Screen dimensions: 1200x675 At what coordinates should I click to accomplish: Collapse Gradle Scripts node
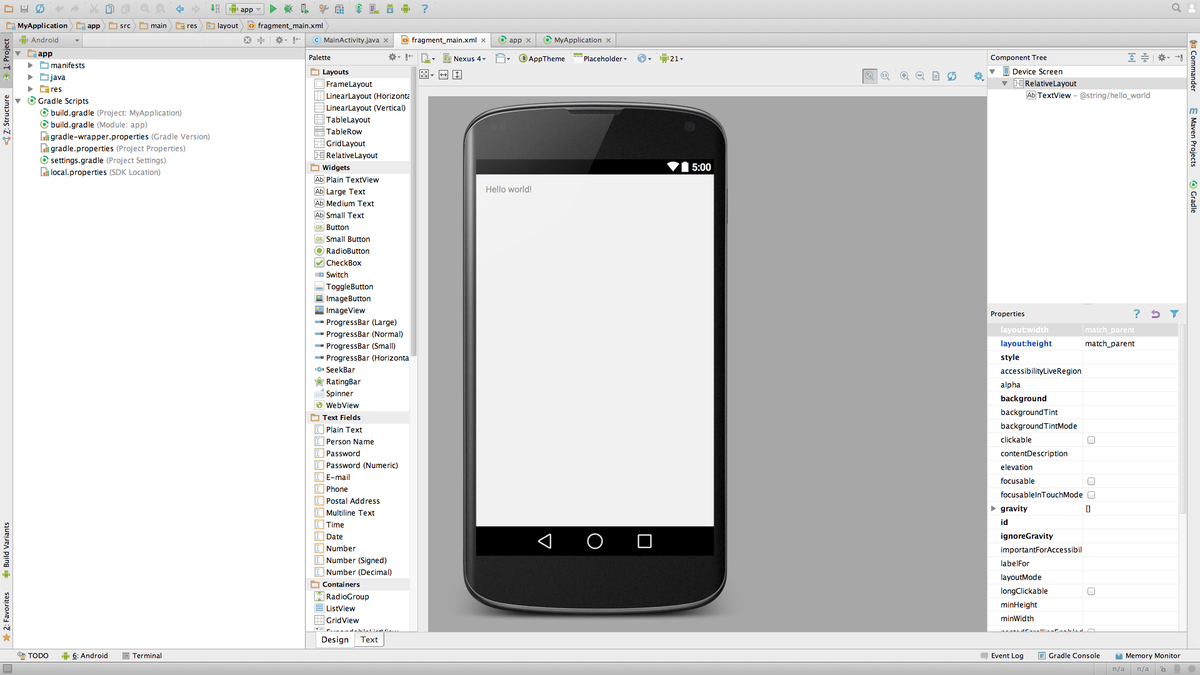click(18, 101)
